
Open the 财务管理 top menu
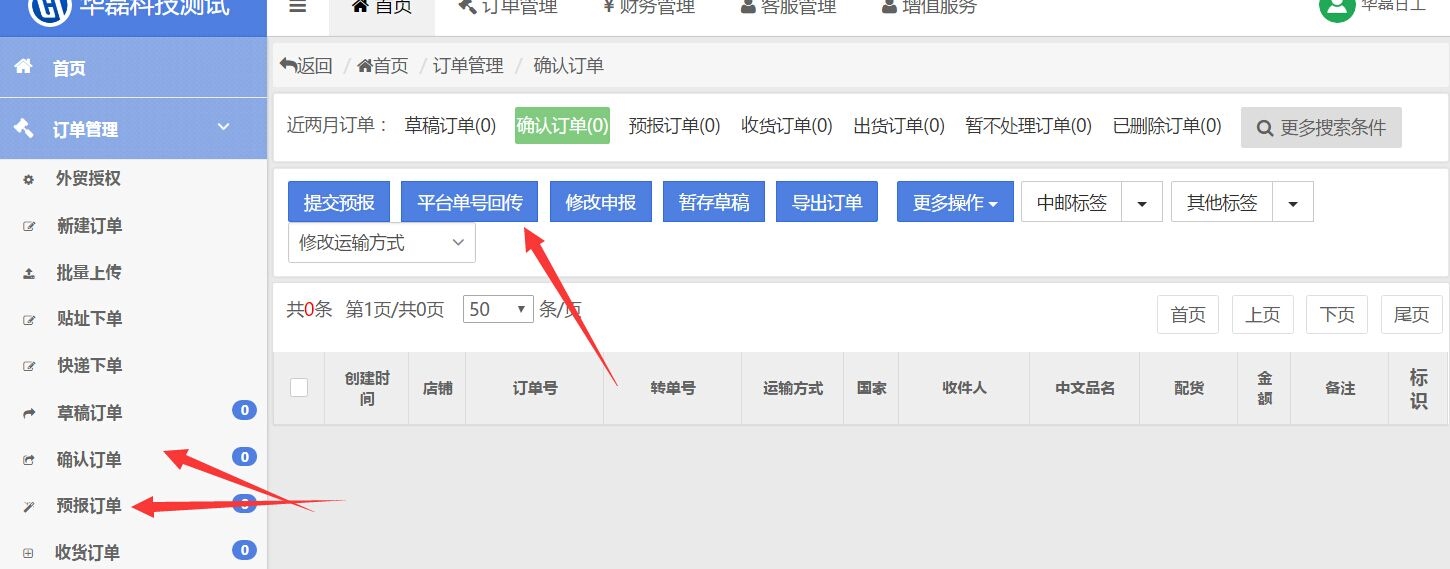coord(649,8)
